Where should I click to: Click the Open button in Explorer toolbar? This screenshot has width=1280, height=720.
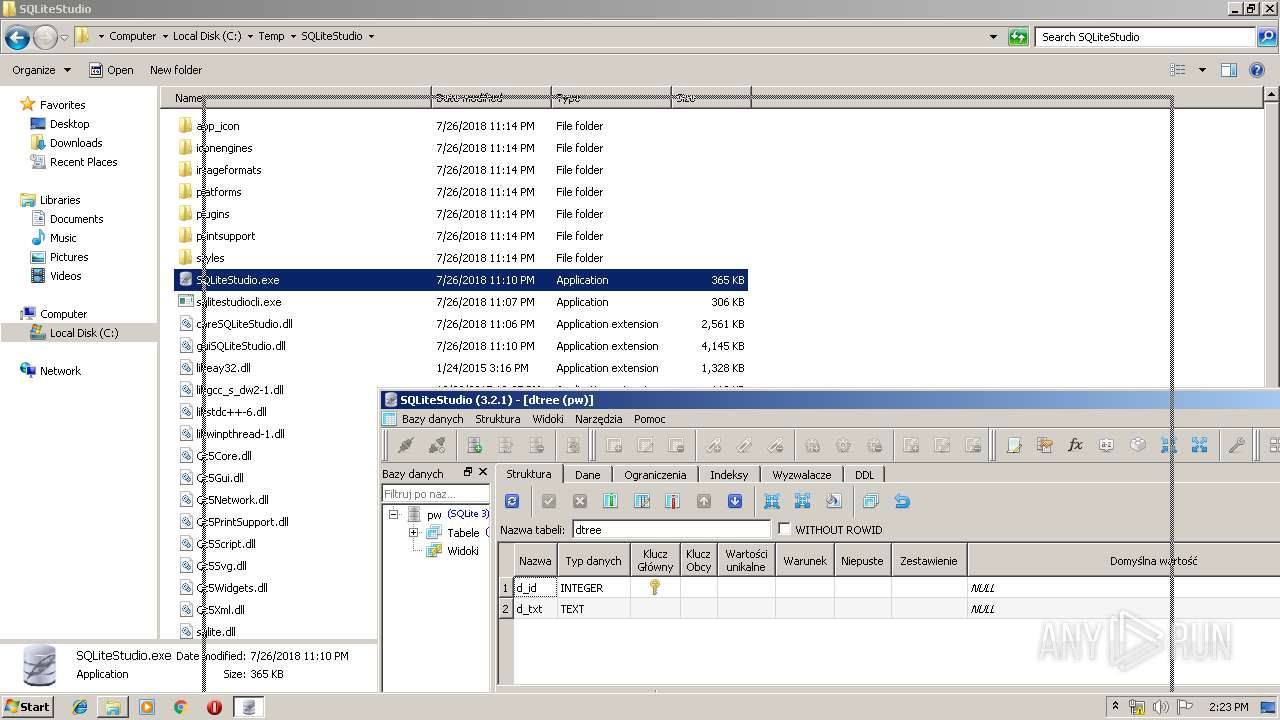point(111,70)
